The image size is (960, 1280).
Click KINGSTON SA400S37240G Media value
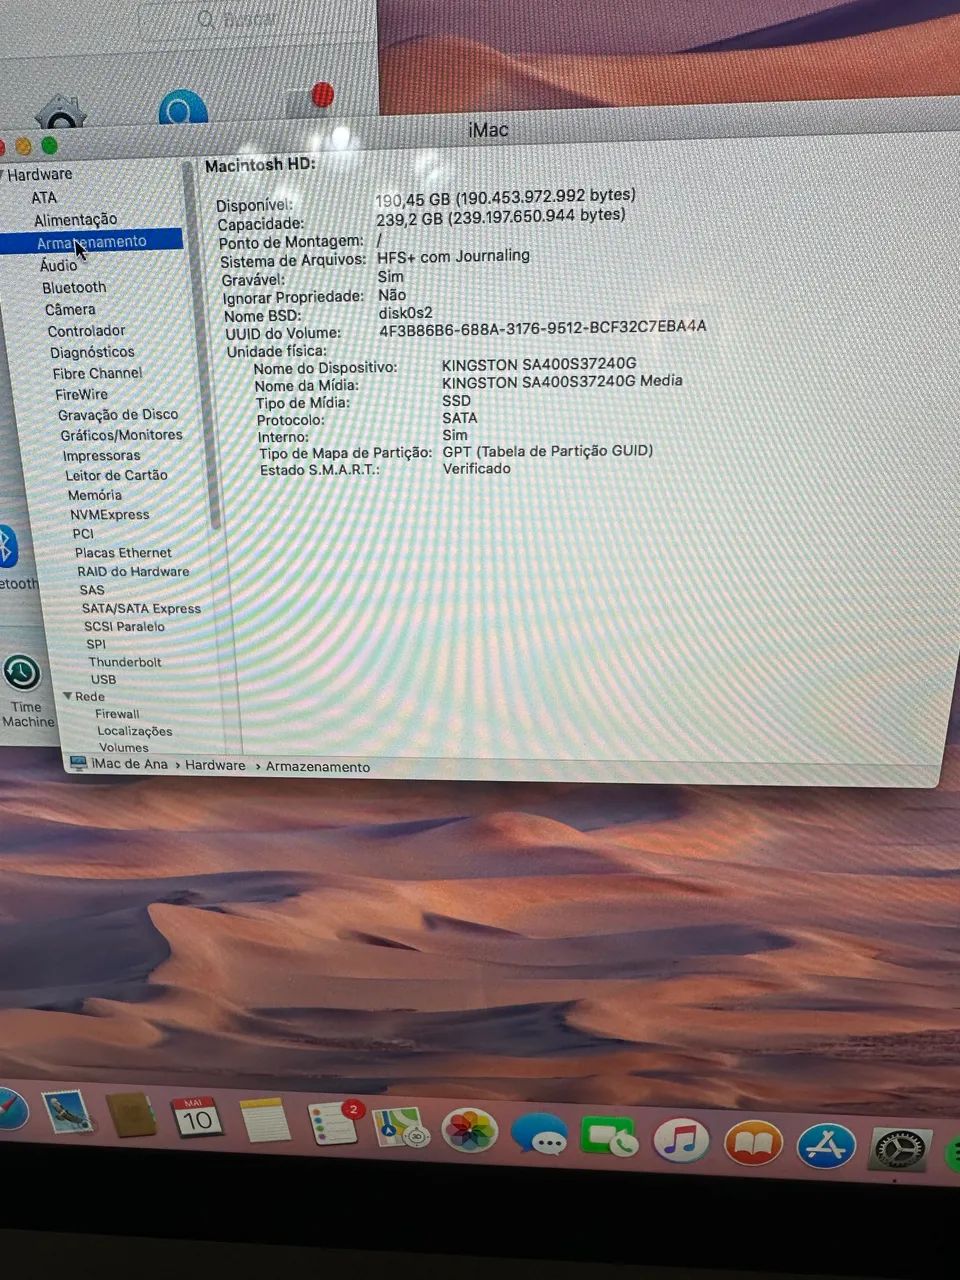tap(562, 381)
